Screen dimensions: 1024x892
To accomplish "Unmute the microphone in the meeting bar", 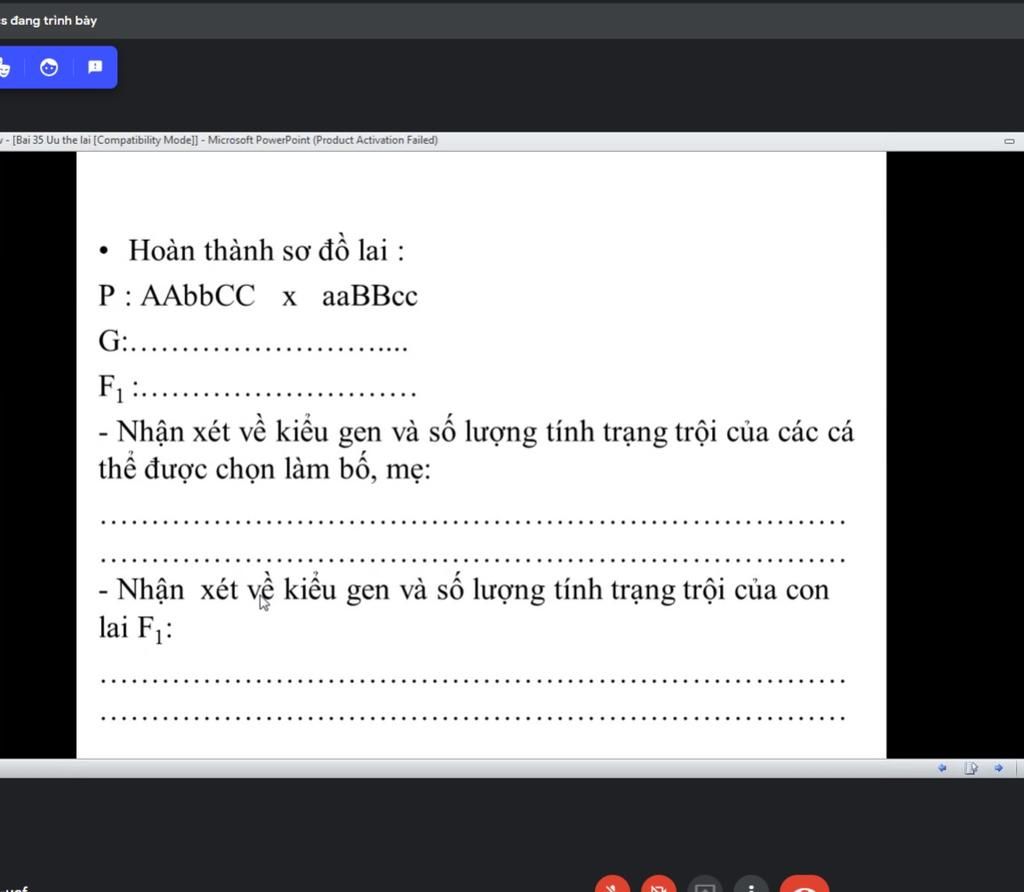I will pyautogui.click(x=613, y=884).
